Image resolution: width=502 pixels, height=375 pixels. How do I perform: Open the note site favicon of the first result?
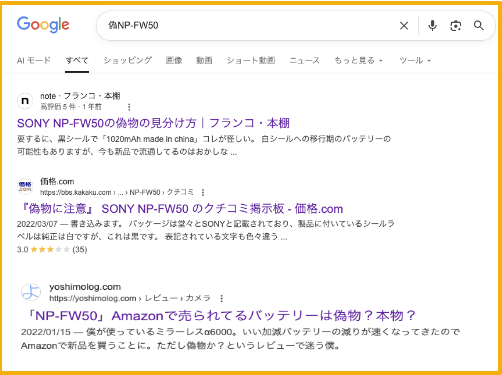pos(25,101)
